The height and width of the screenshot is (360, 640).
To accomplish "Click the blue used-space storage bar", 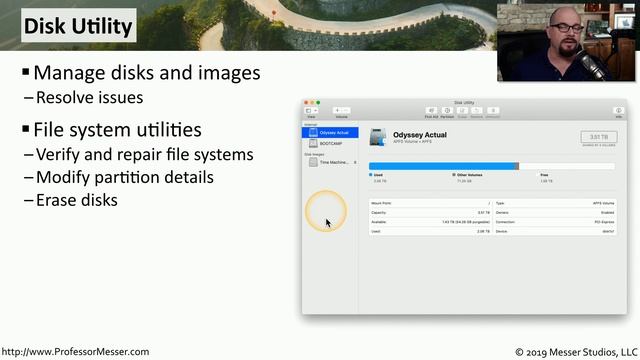I will [x=442, y=166].
